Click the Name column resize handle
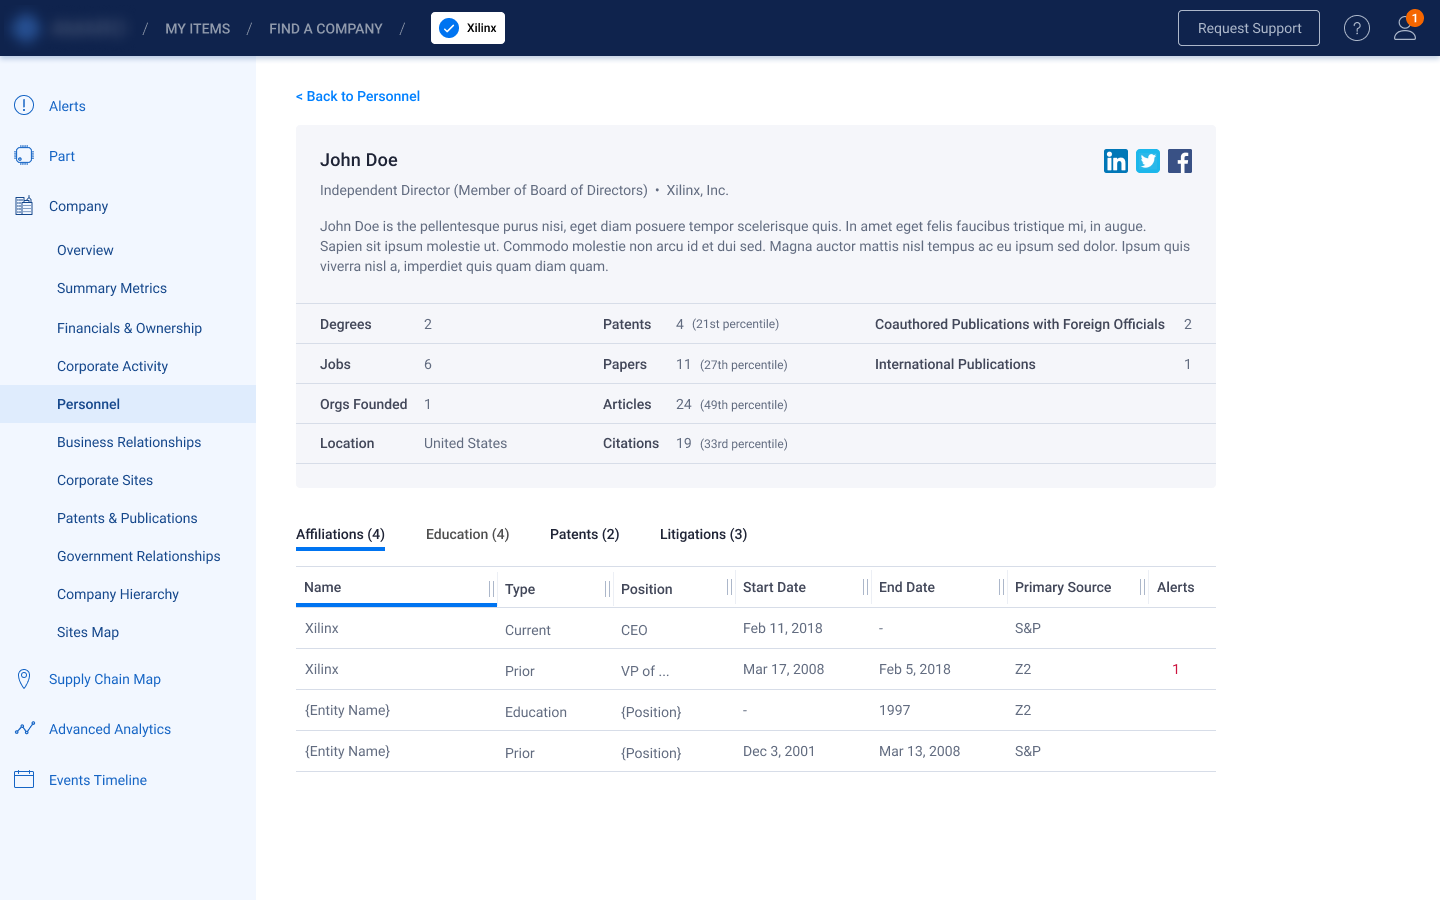Screen dimensions: 1440x900 pyautogui.click(x=491, y=588)
